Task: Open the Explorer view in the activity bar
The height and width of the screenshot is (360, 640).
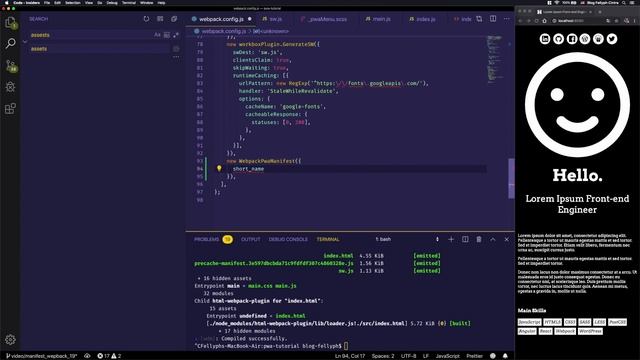Action: (11, 22)
